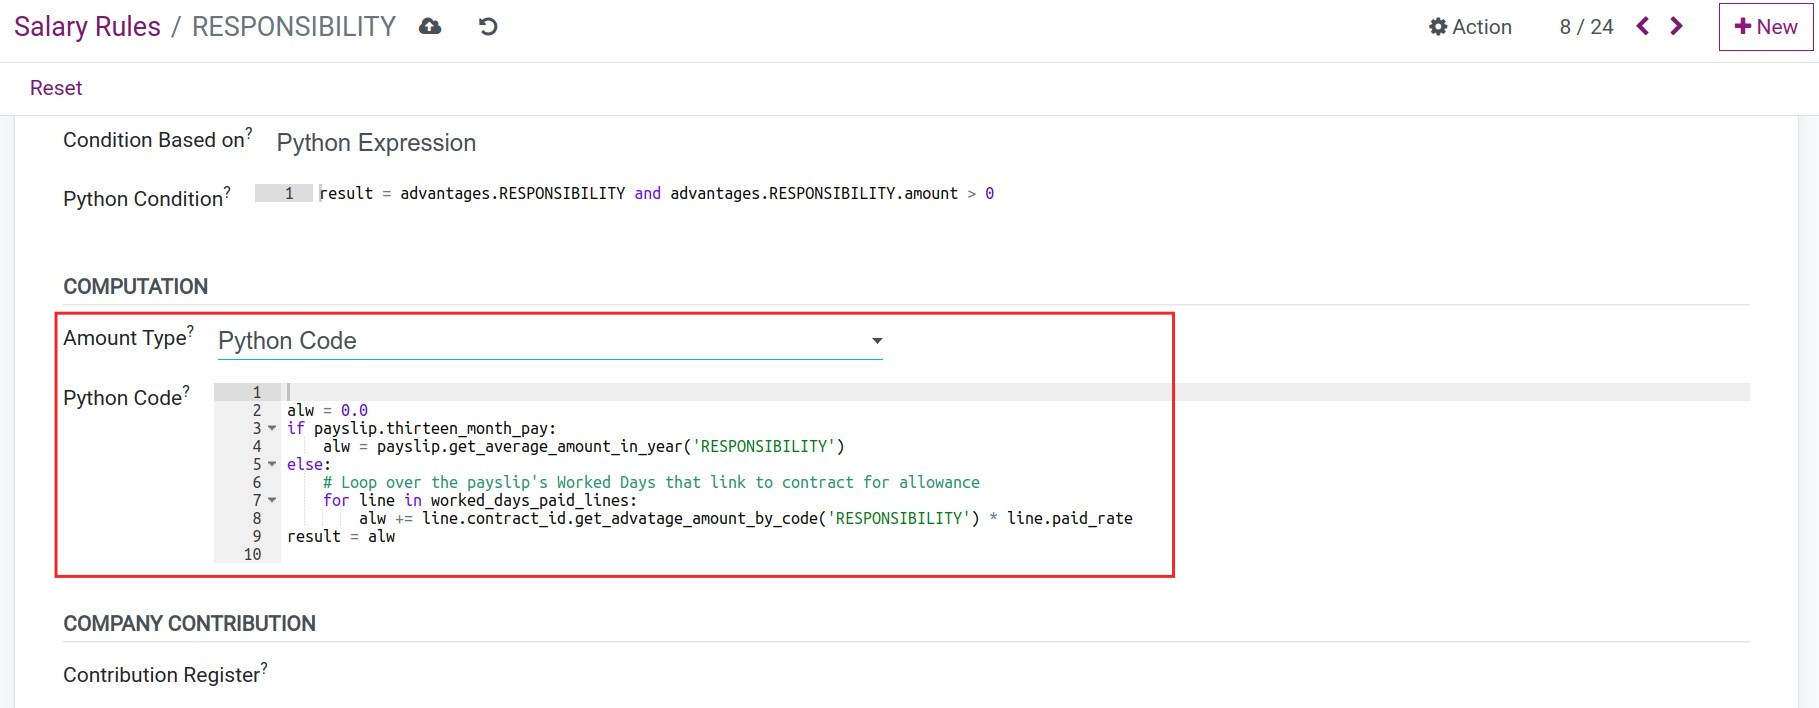Click line number 10 in the gutter
1819x708 pixels.
(252, 555)
